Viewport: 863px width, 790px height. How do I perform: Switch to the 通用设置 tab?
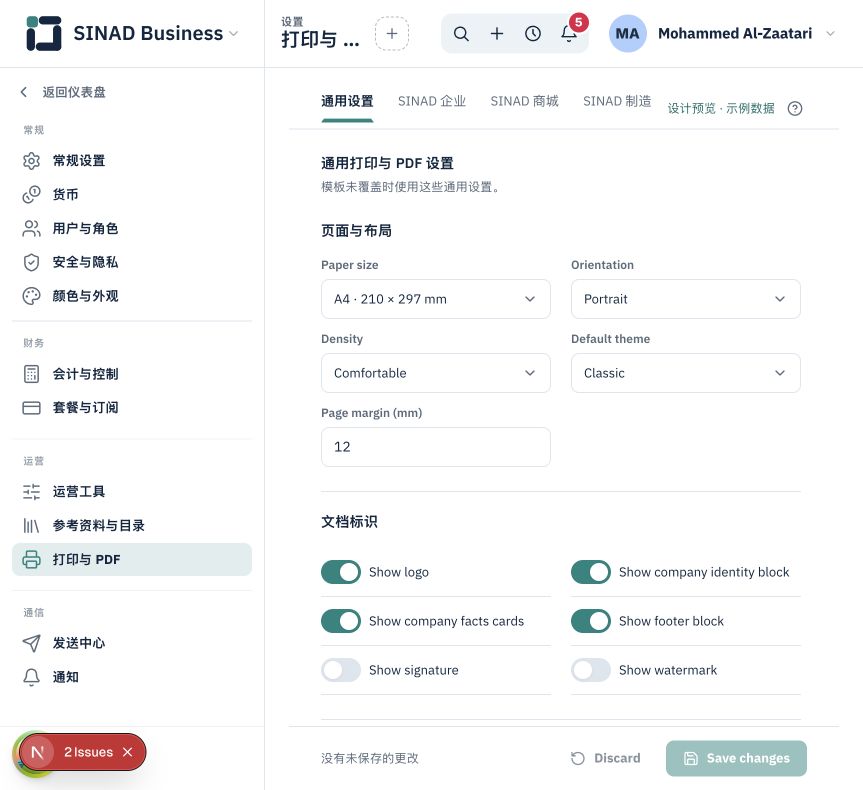tap(347, 101)
